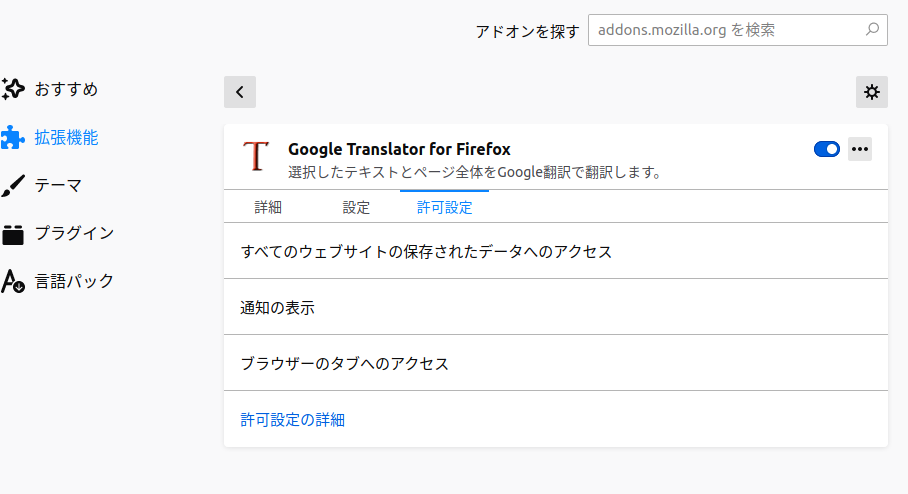Click the Recommendations sparkle icon in sidebar

(x=12, y=89)
